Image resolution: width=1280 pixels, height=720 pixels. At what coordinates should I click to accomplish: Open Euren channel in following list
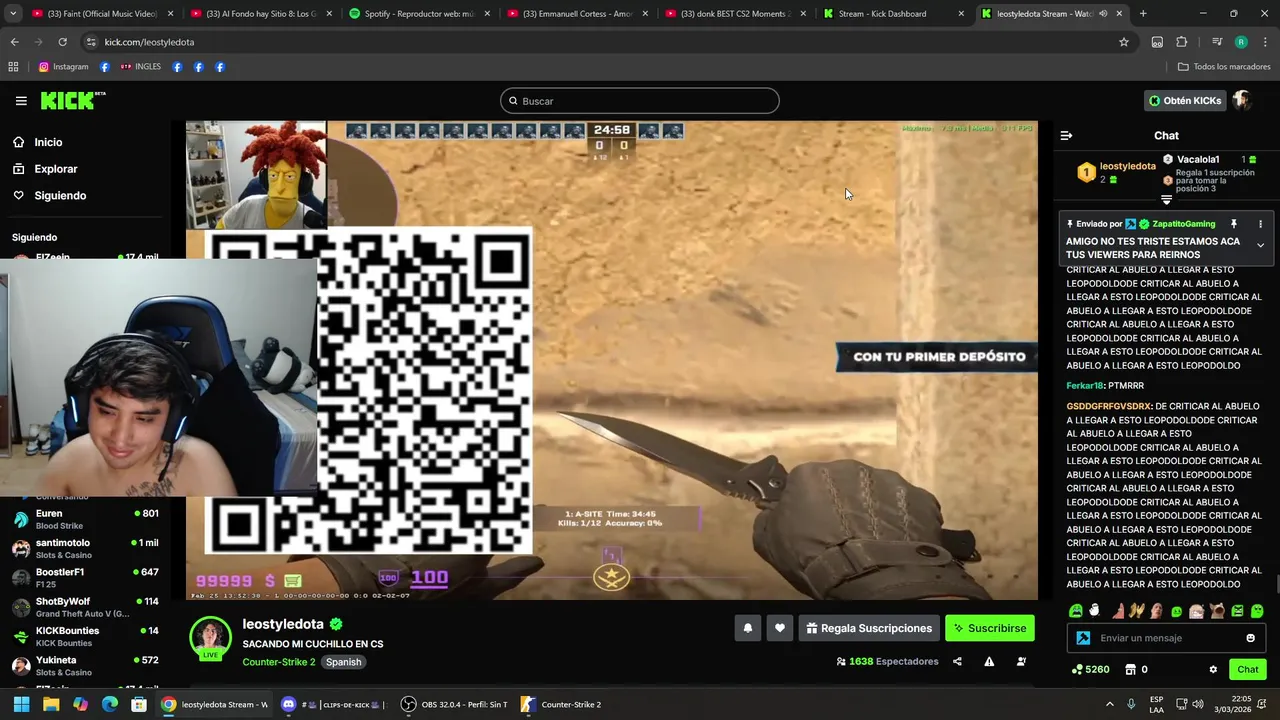pyautogui.click(x=85, y=519)
